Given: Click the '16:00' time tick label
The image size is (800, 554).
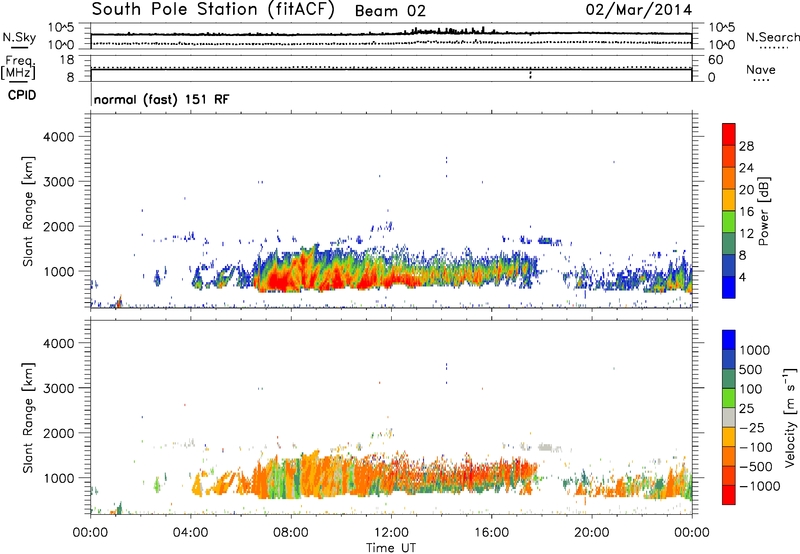Looking at the screenshot, I should click(x=491, y=533).
